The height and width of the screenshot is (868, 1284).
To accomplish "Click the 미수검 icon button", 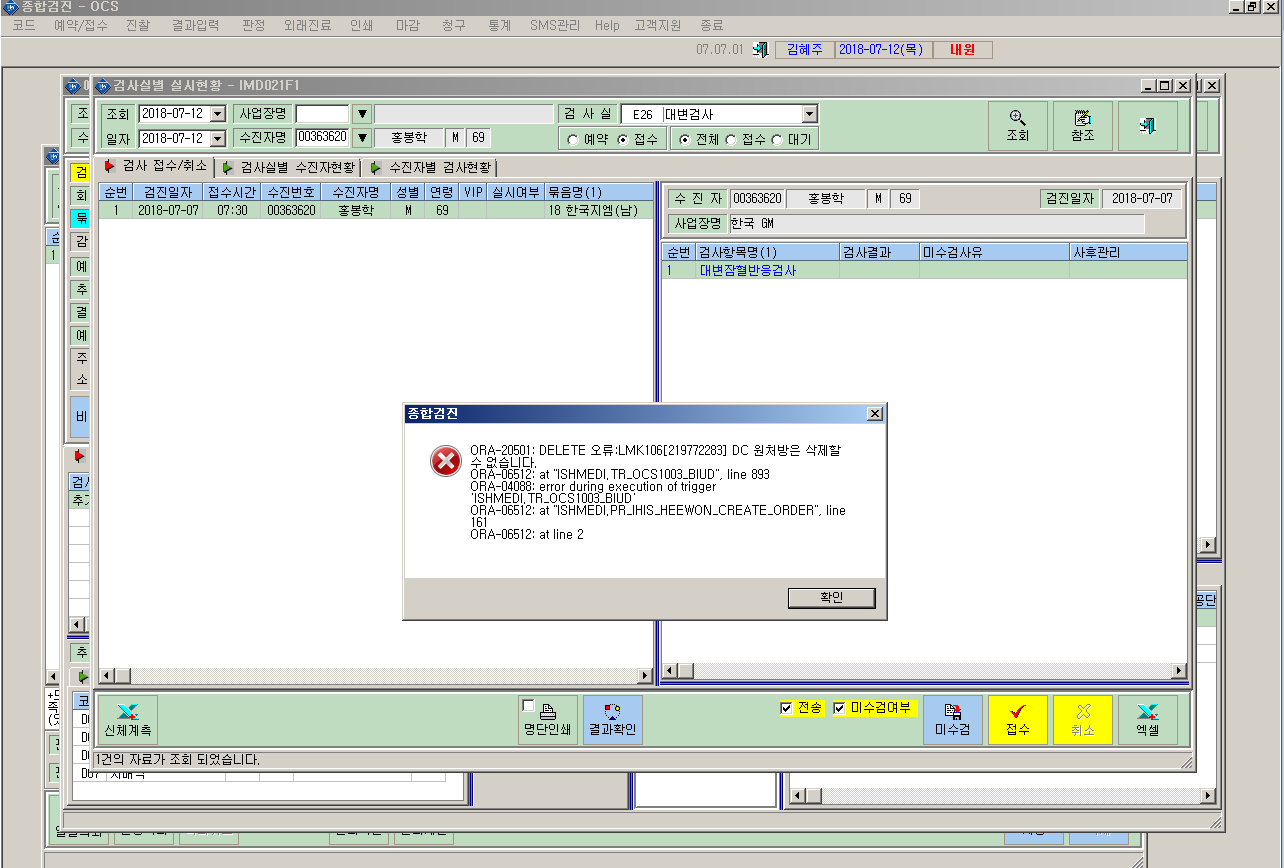I will coord(953,720).
